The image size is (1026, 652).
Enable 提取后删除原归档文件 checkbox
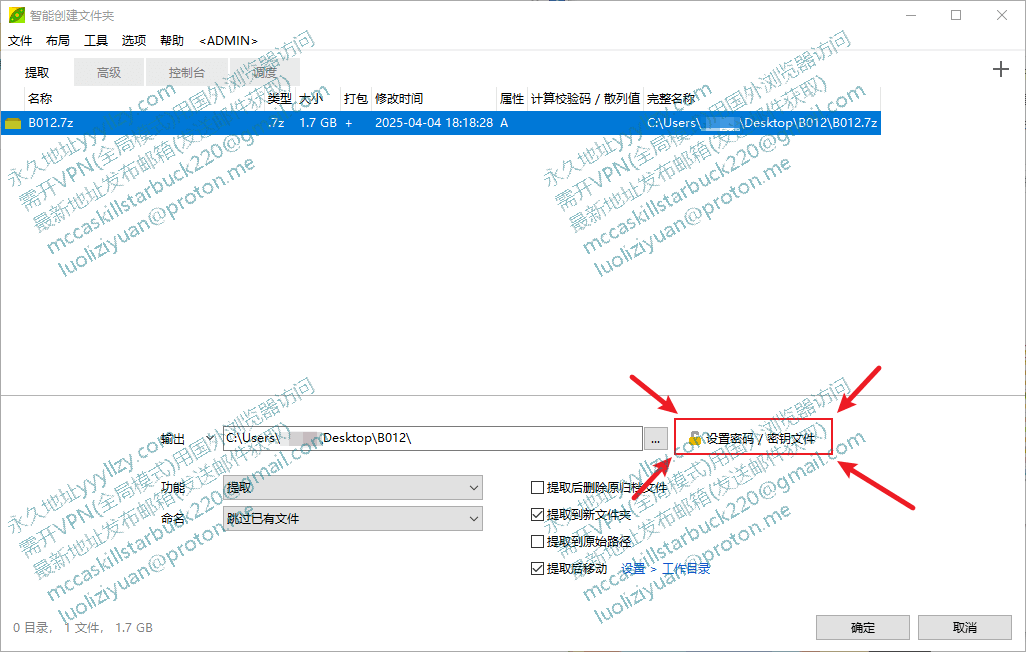[x=537, y=488]
